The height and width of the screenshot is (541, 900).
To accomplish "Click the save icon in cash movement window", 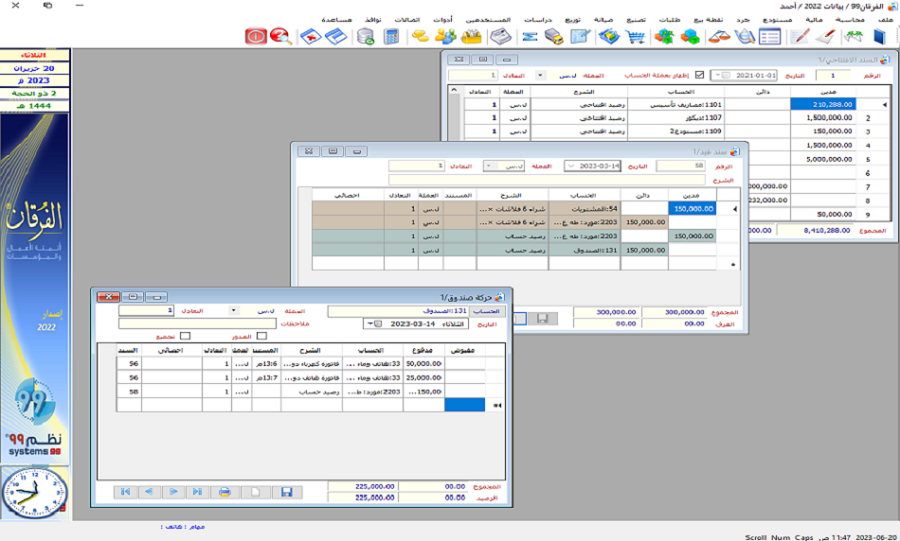I will pos(286,492).
